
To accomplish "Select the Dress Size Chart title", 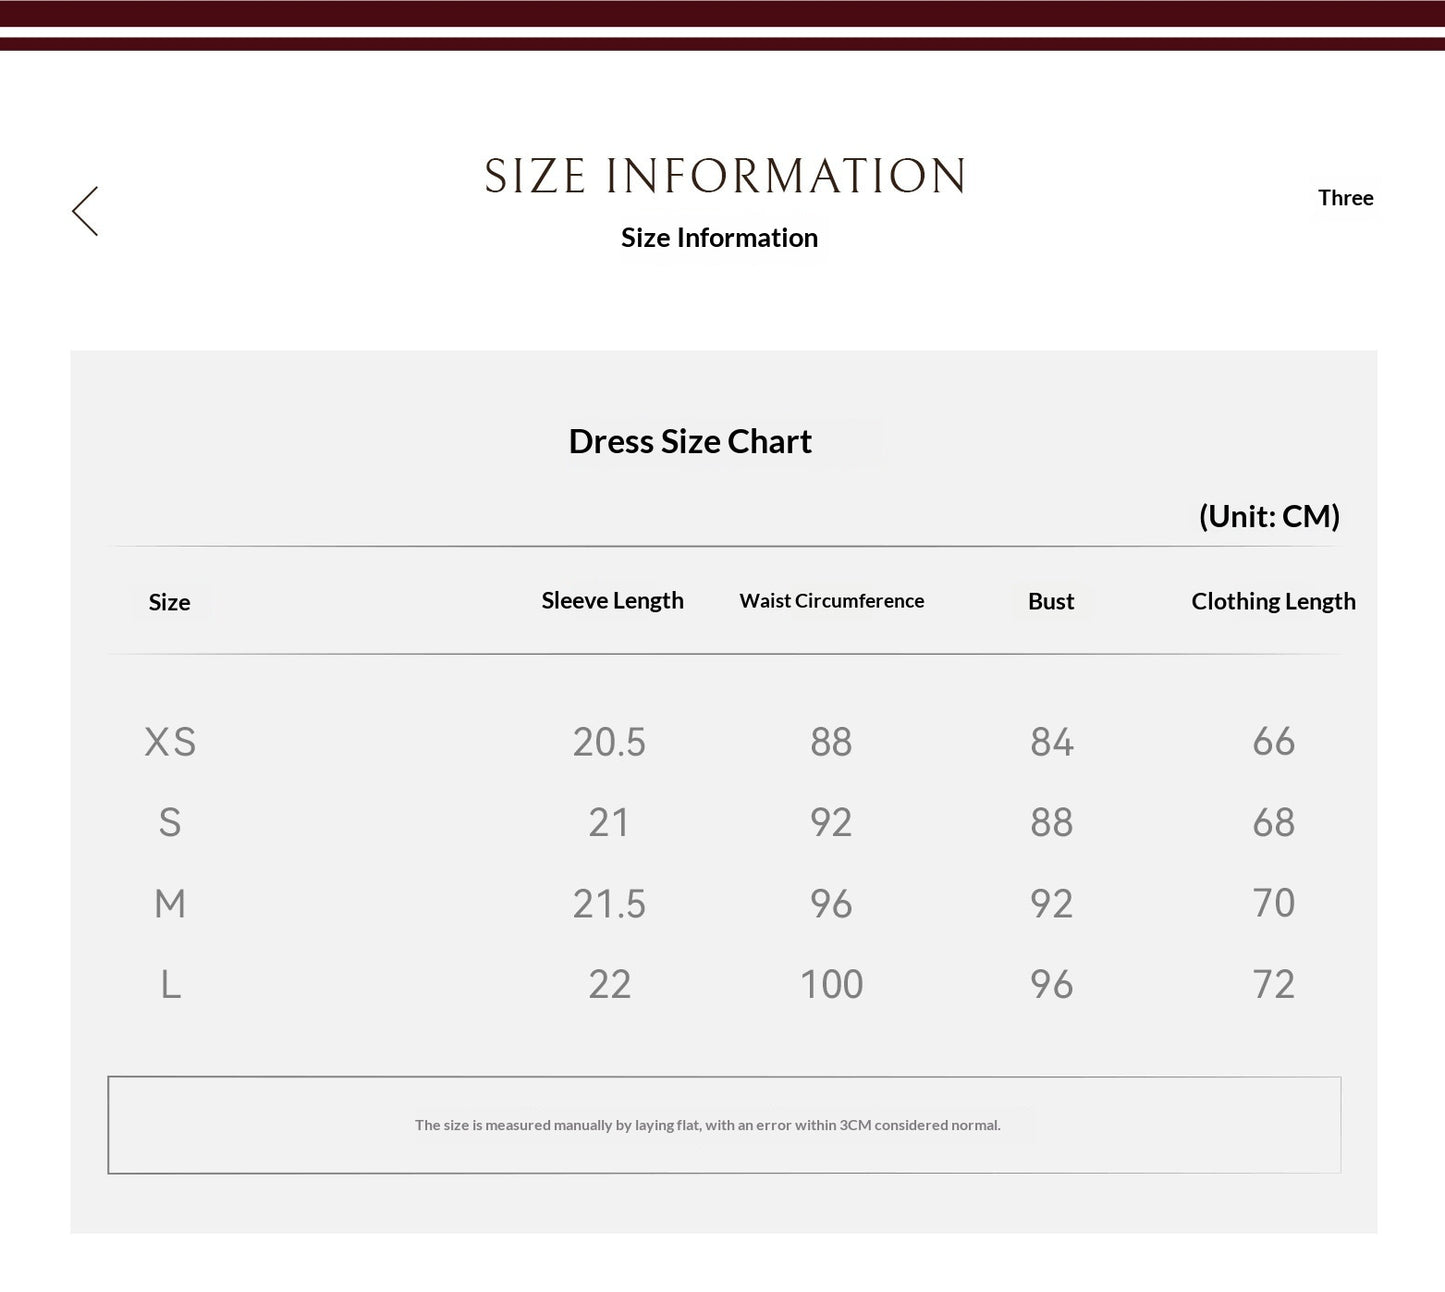I will [x=690, y=441].
